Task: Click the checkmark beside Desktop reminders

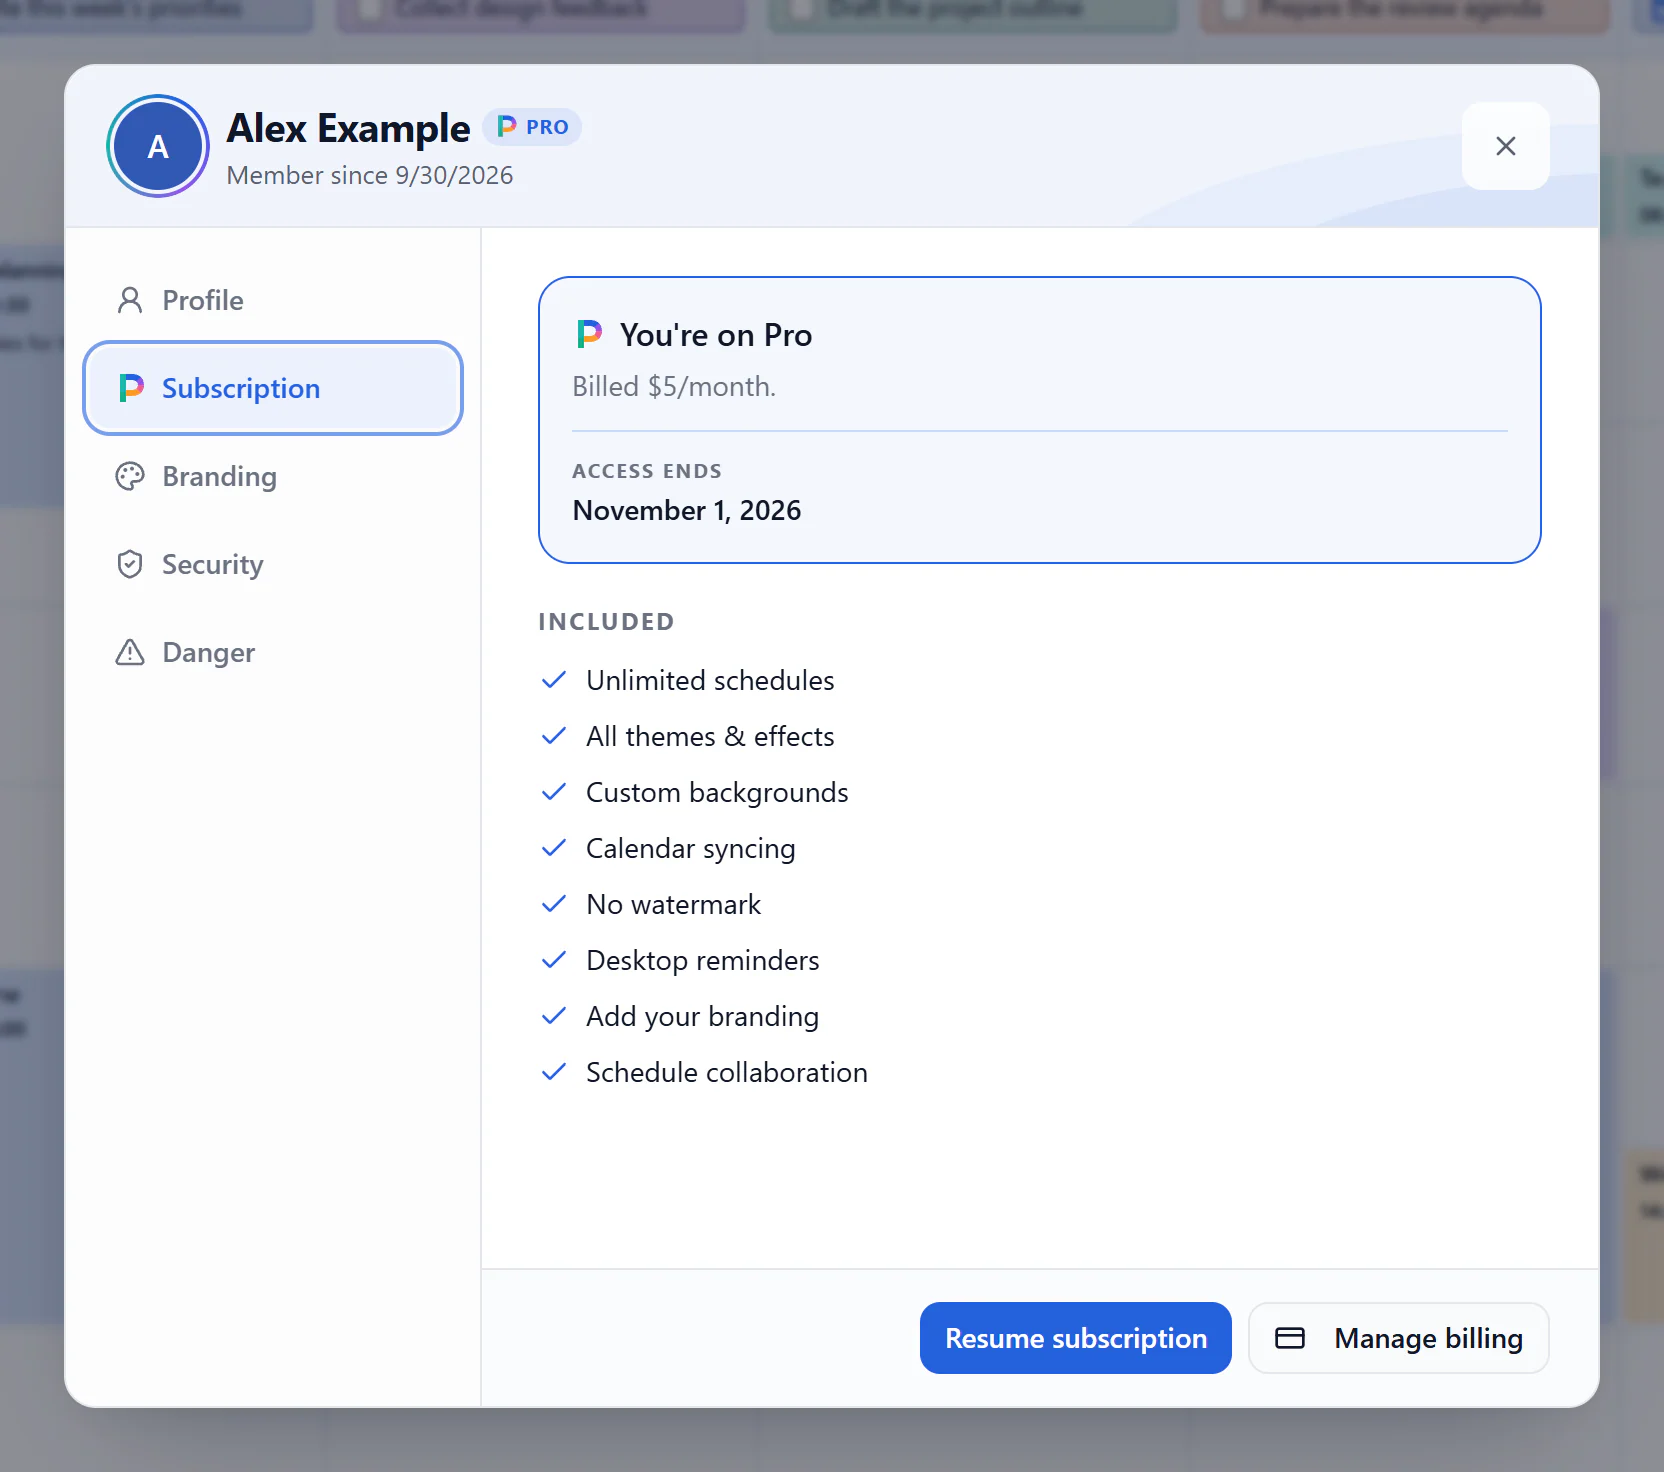Action: point(554,960)
